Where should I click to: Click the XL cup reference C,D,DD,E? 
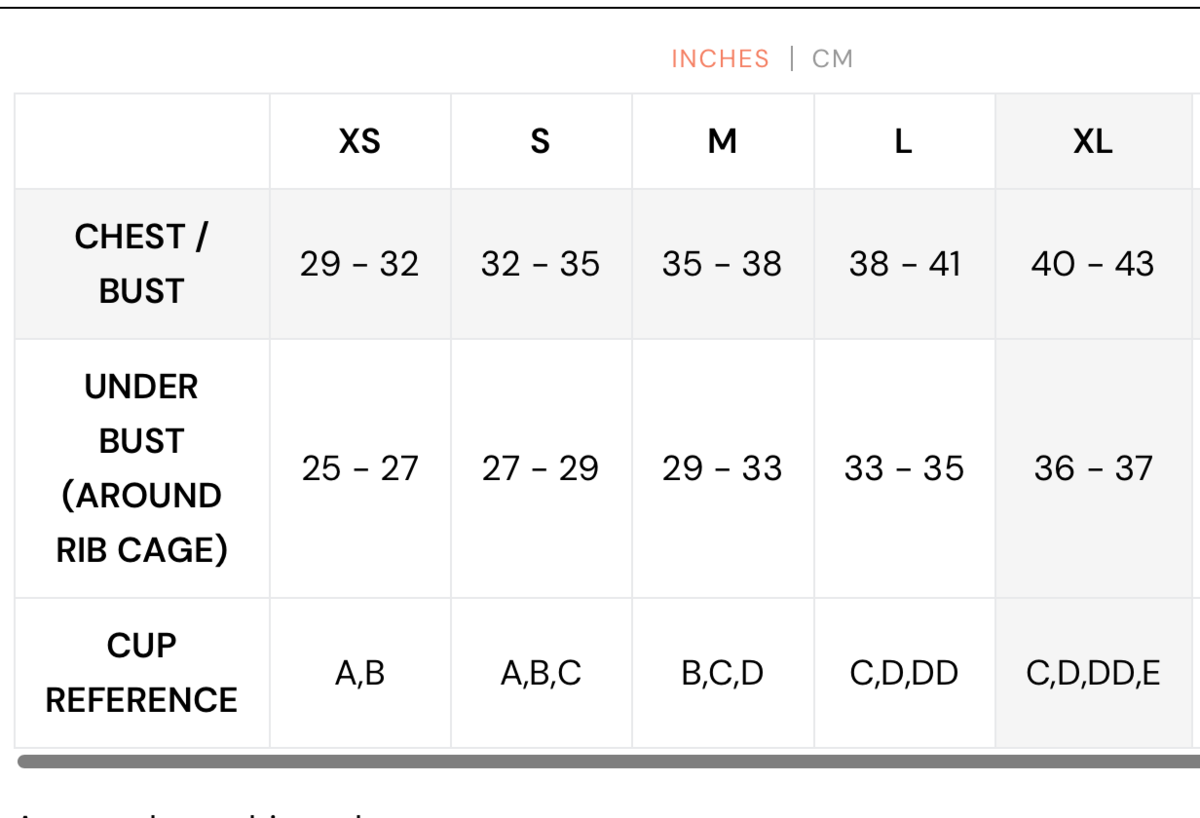(1093, 673)
